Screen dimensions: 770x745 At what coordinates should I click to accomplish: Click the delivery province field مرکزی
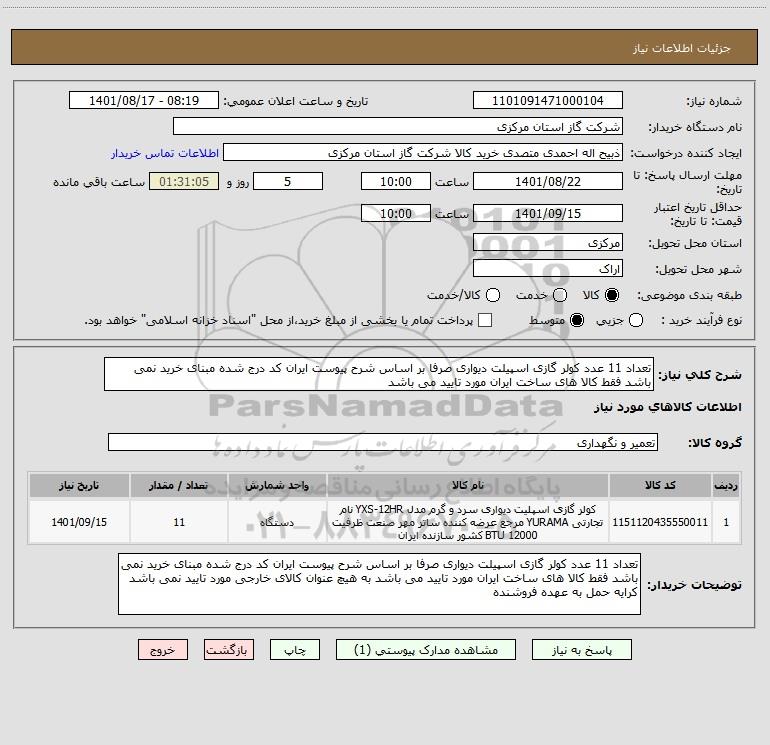coord(548,243)
